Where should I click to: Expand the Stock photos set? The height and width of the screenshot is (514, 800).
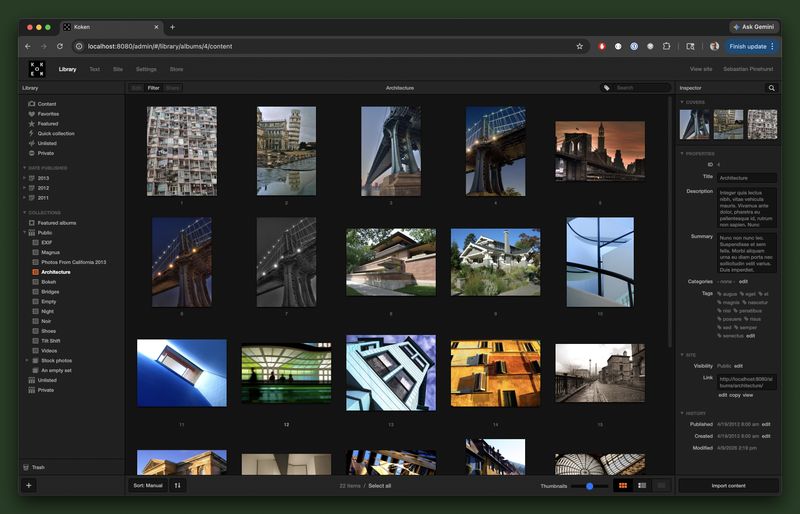tap(27, 360)
